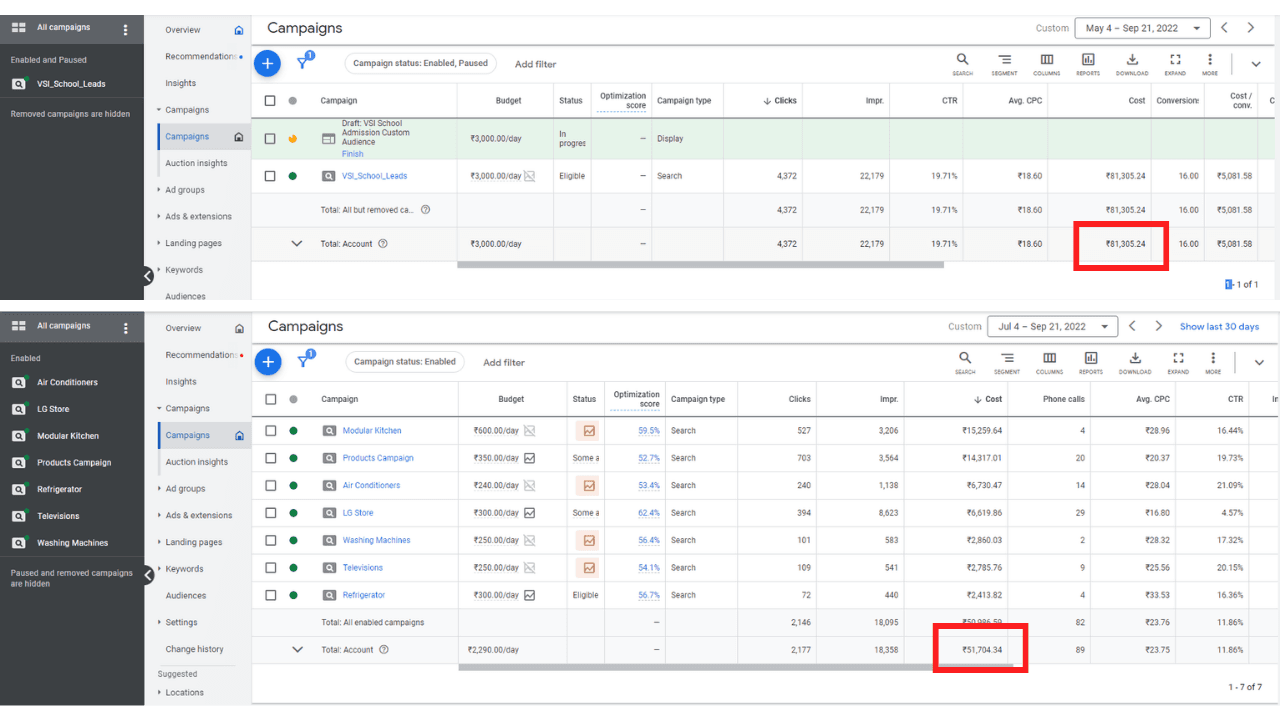The image size is (1280, 720).
Task: Open Modular Kitchen campaign link in table
Action: [x=372, y=431]
